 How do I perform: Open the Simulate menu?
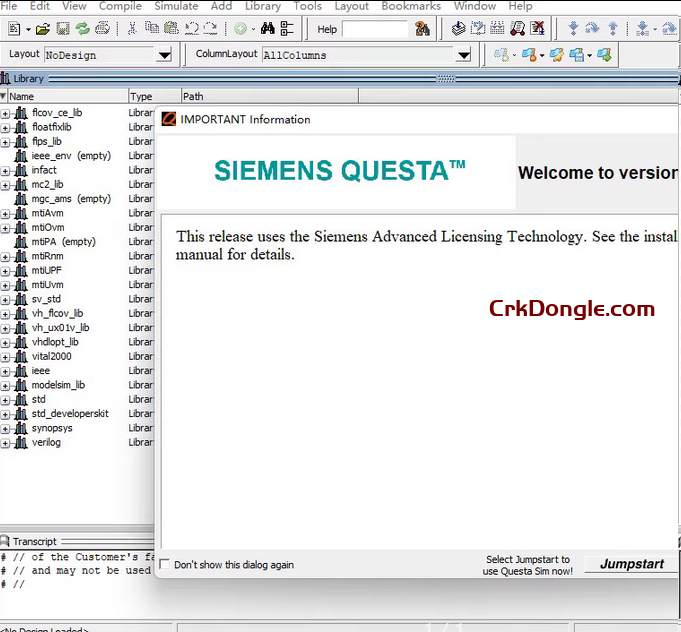coord(176,6)
